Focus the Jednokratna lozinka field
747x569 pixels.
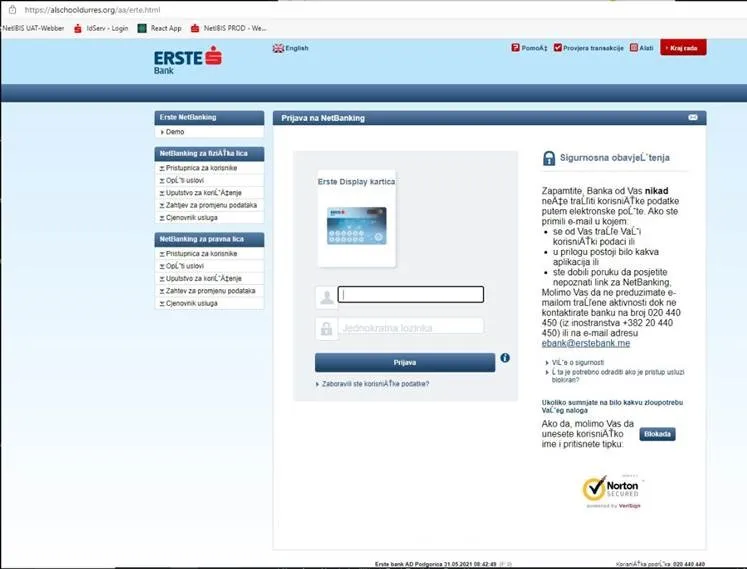click(x=411, y=327)
